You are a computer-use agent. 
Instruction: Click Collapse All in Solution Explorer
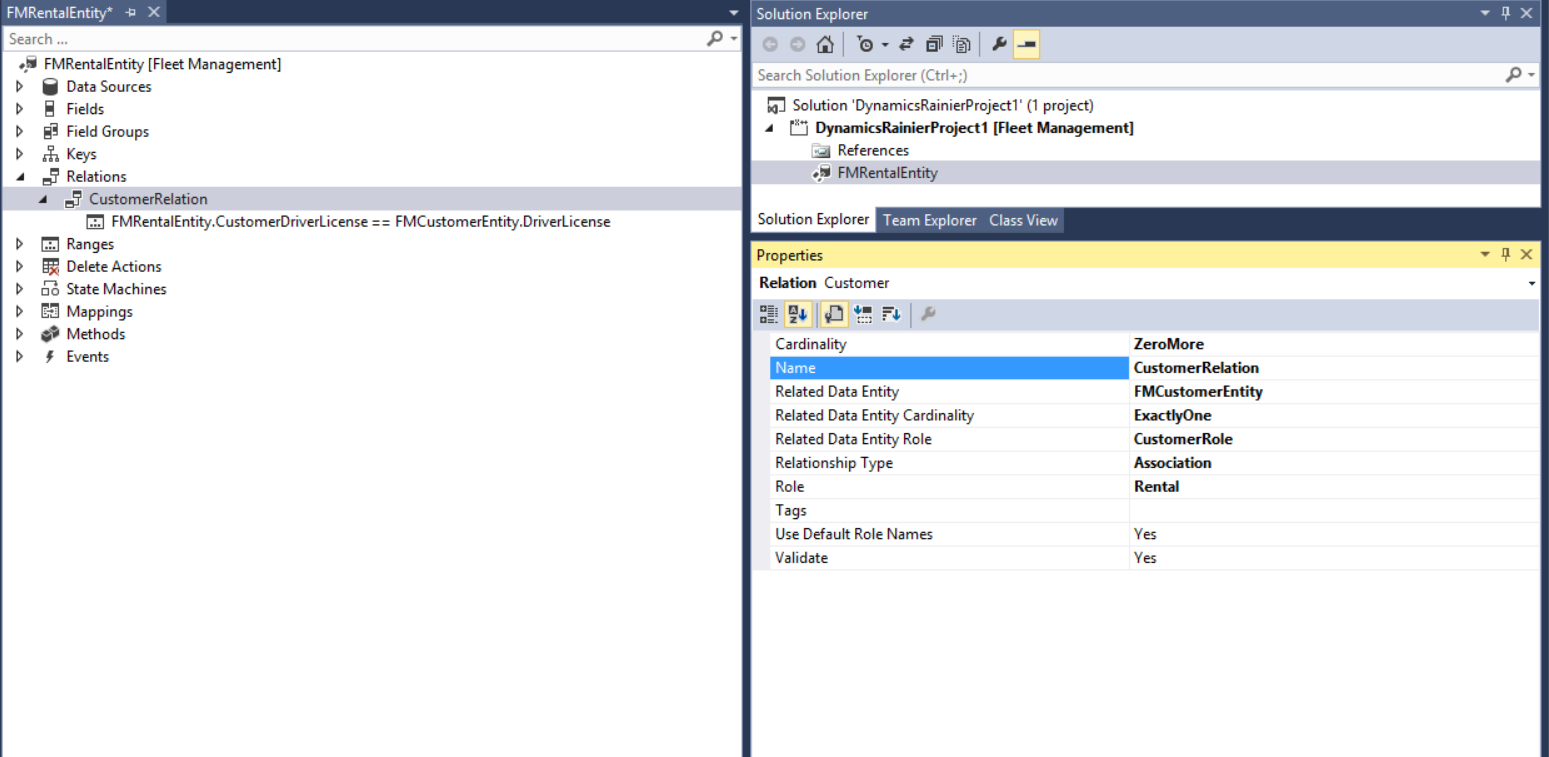click(934, 44)
